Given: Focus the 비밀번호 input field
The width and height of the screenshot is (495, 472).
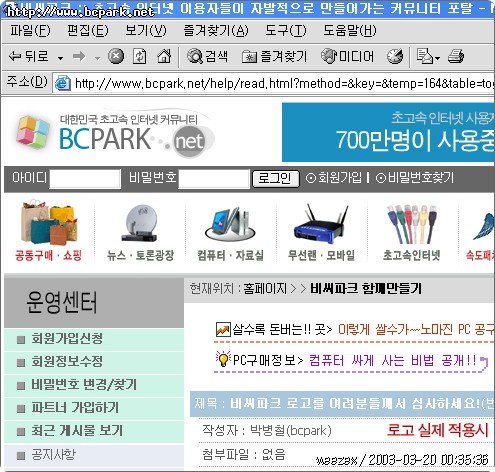Looking at the screenshot, I should [x=214, y=179].
